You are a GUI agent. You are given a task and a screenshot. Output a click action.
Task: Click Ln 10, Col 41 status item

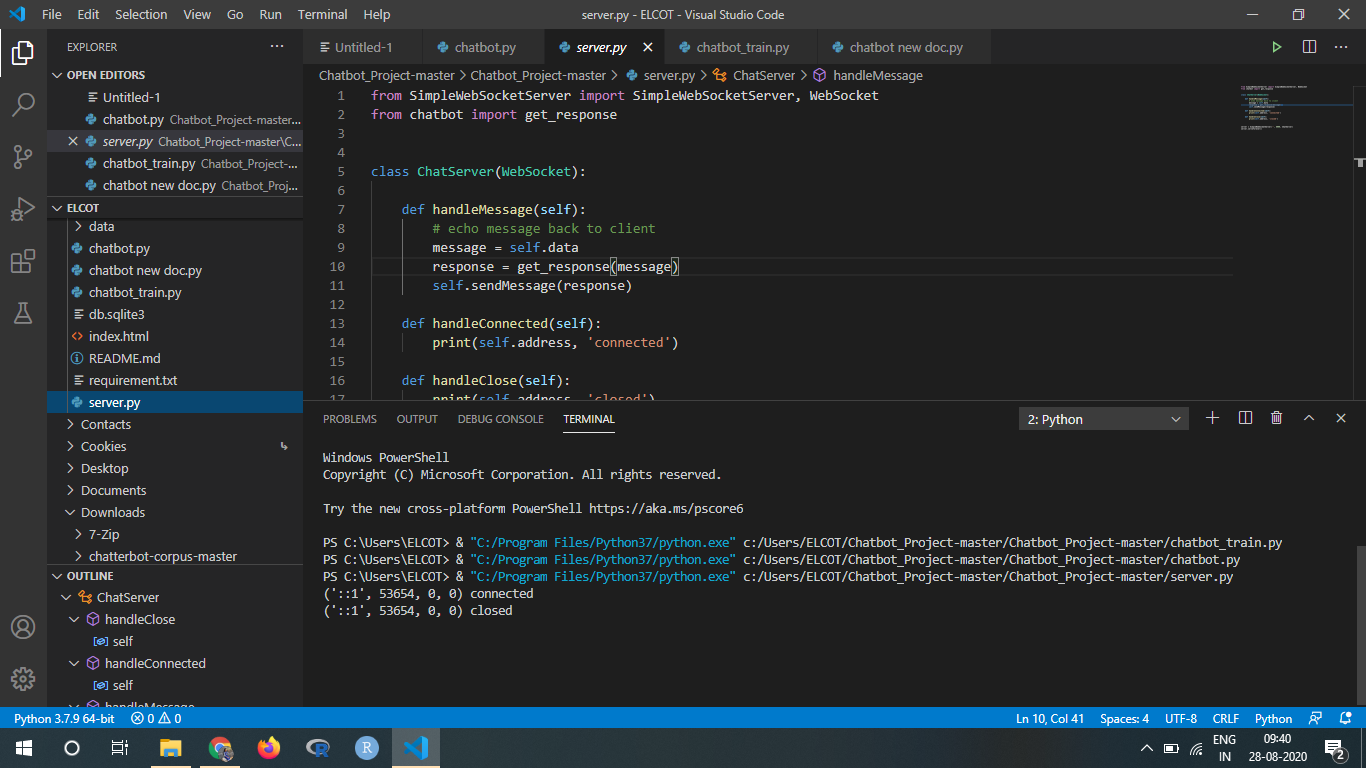click(1050, 718)
